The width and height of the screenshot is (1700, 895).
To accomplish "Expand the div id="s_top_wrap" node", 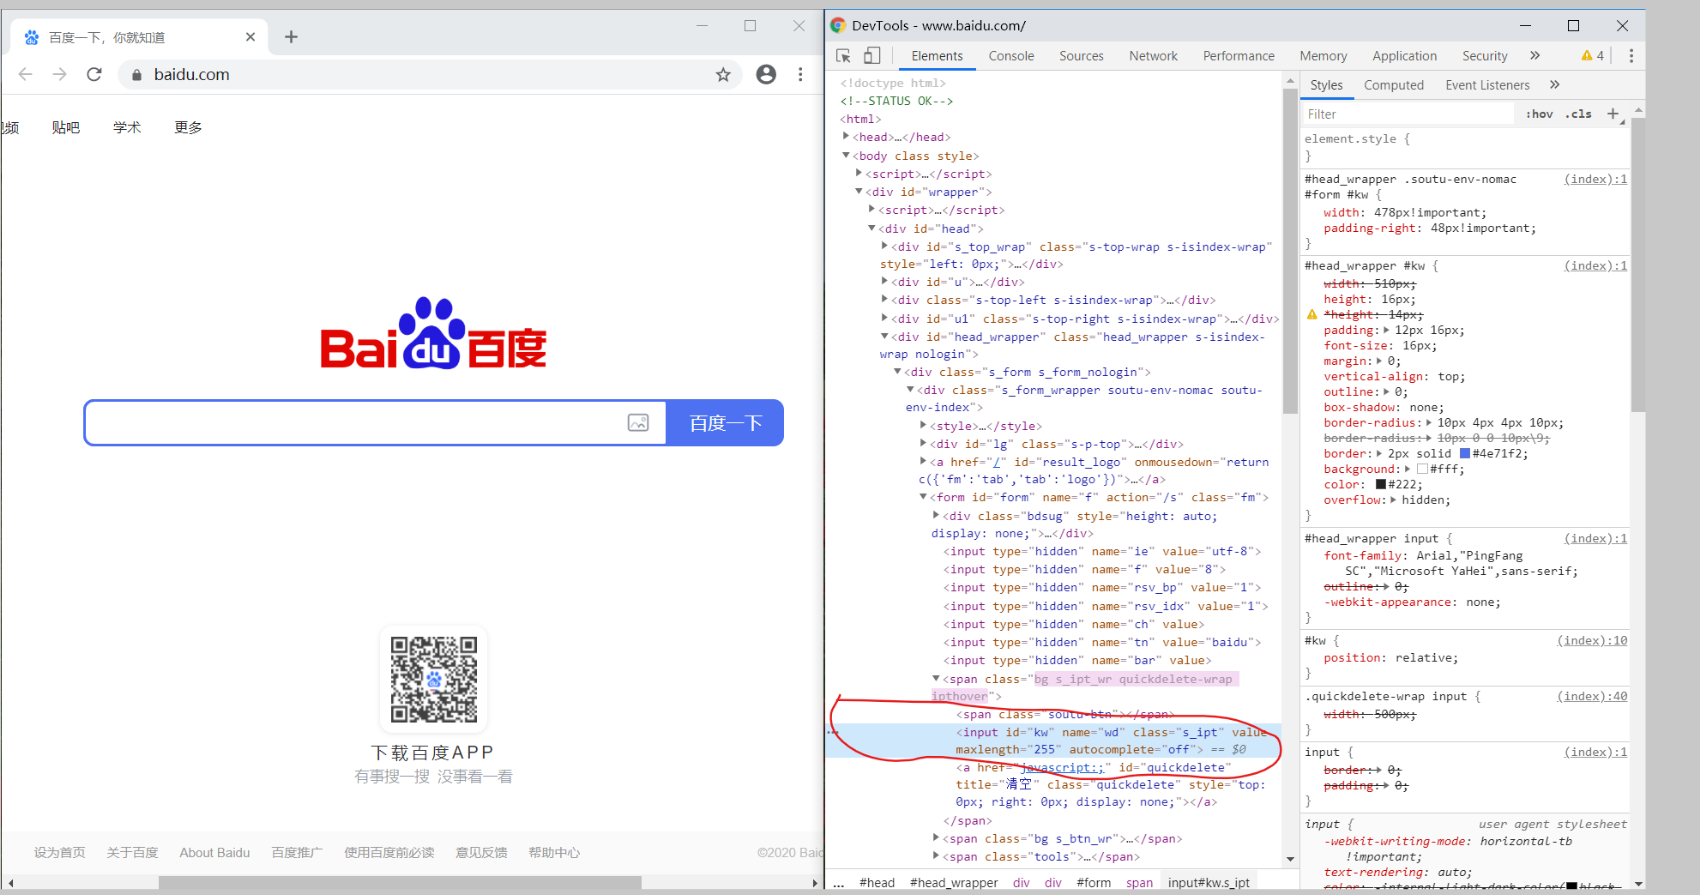I will point(885,246).
